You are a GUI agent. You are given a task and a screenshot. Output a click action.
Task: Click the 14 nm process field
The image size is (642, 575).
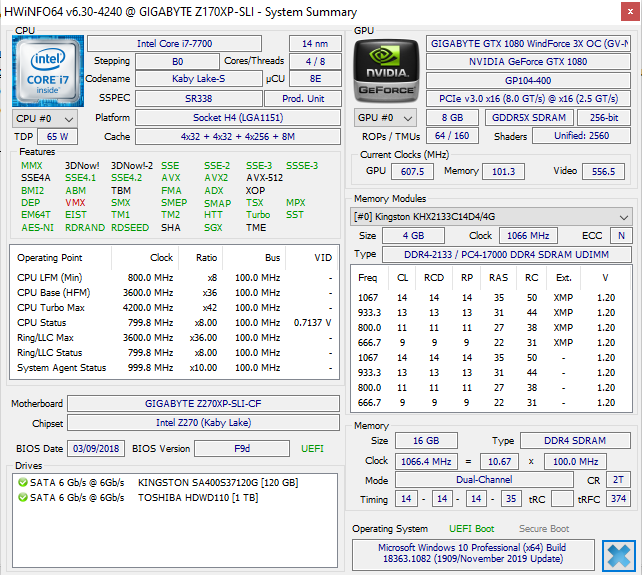pyautogui.click(x=315, y=43)
